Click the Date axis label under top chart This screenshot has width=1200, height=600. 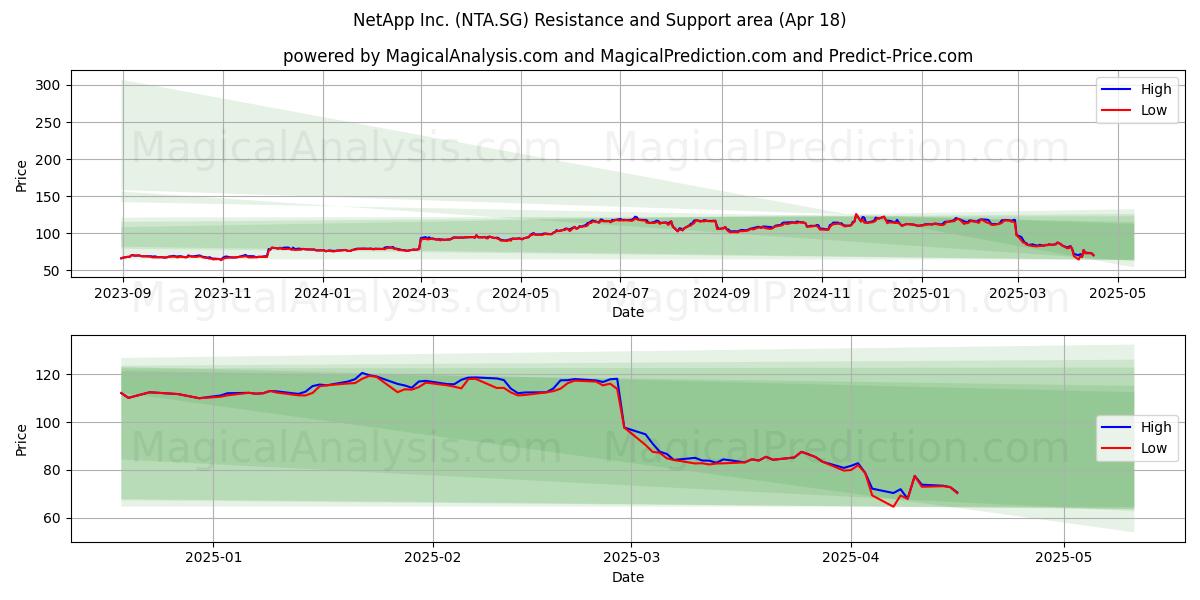pos(628,313)
